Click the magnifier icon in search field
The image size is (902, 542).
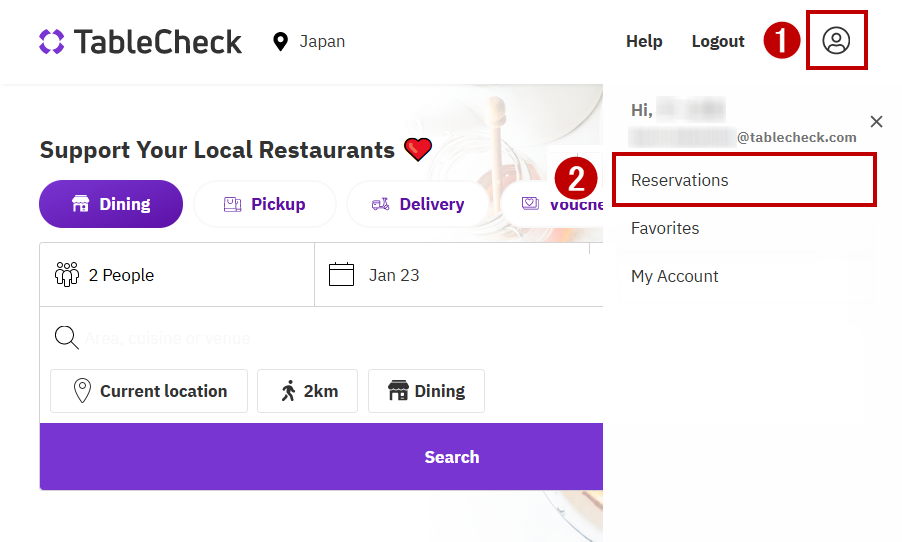click(x=67, y=338)
